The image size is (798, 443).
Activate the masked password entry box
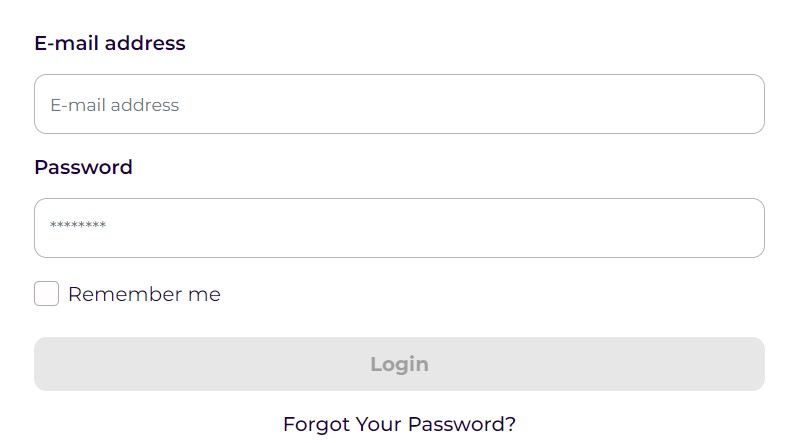tap(399, 228)
